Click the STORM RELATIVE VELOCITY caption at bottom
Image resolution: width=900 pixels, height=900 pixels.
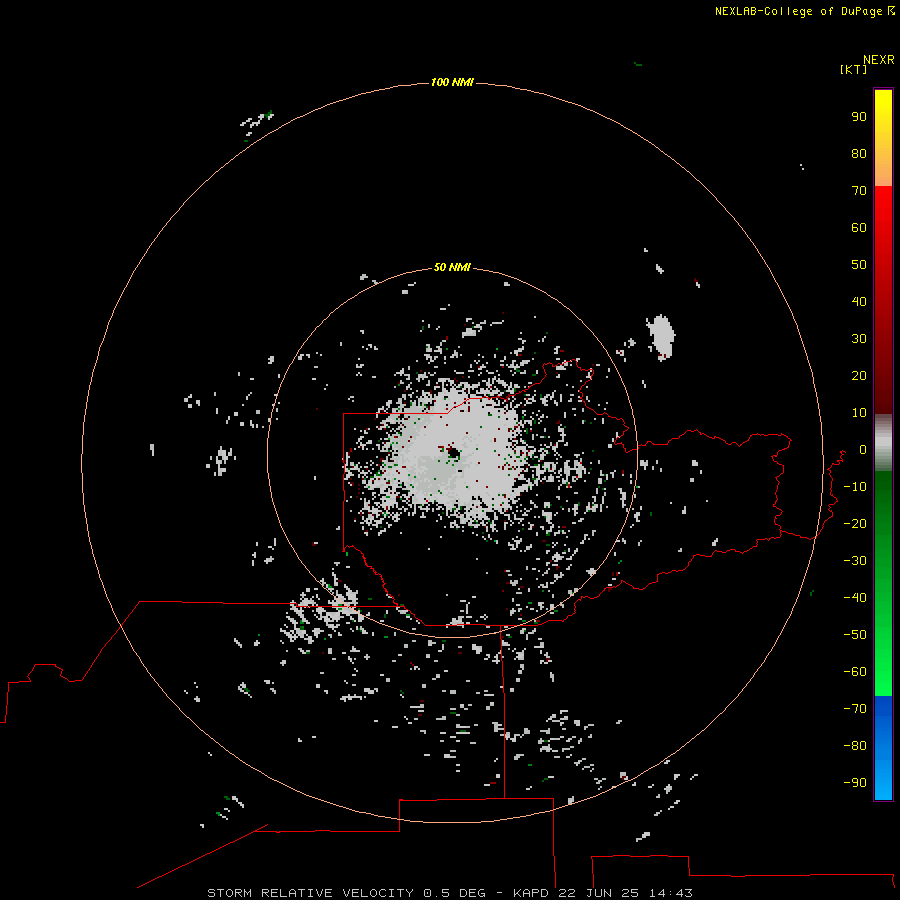tap(449, 893)
